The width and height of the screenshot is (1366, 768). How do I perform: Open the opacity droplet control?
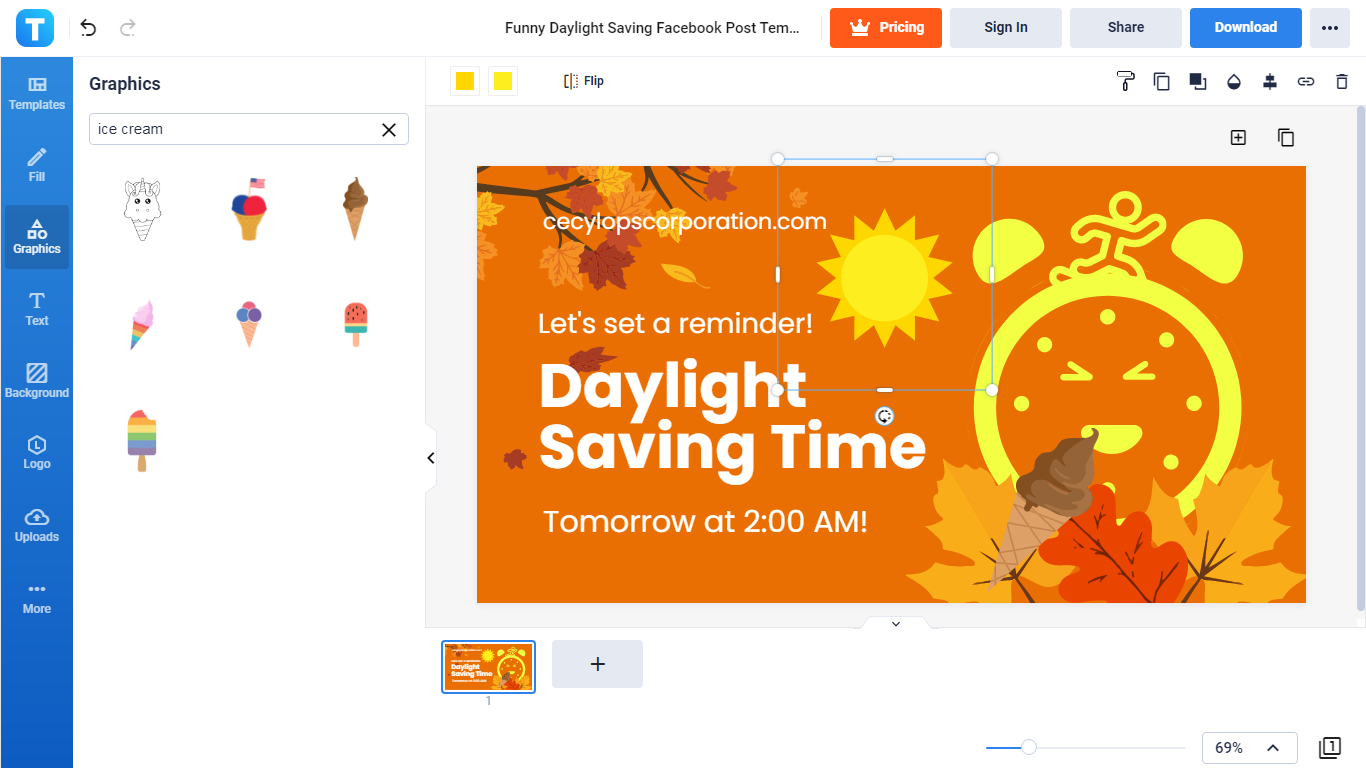pos(1234,81)
